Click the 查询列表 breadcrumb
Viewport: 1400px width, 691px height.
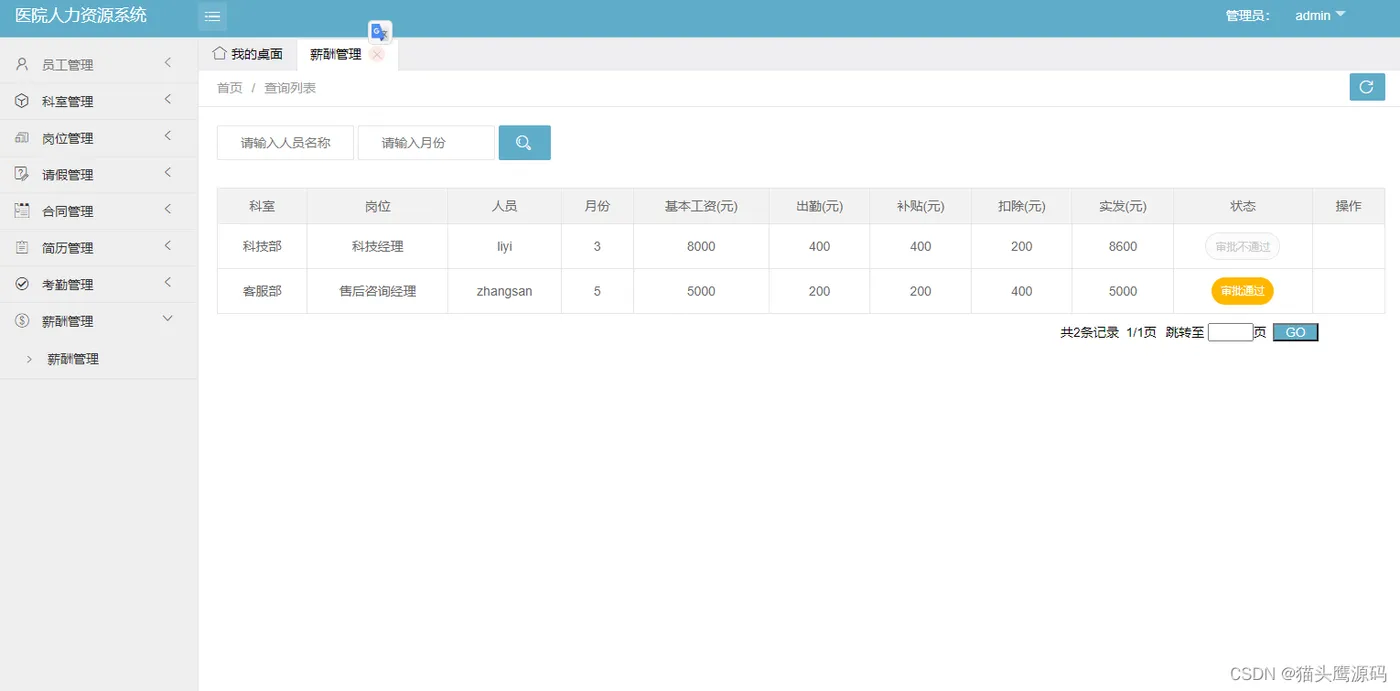[x=290, y=88]
